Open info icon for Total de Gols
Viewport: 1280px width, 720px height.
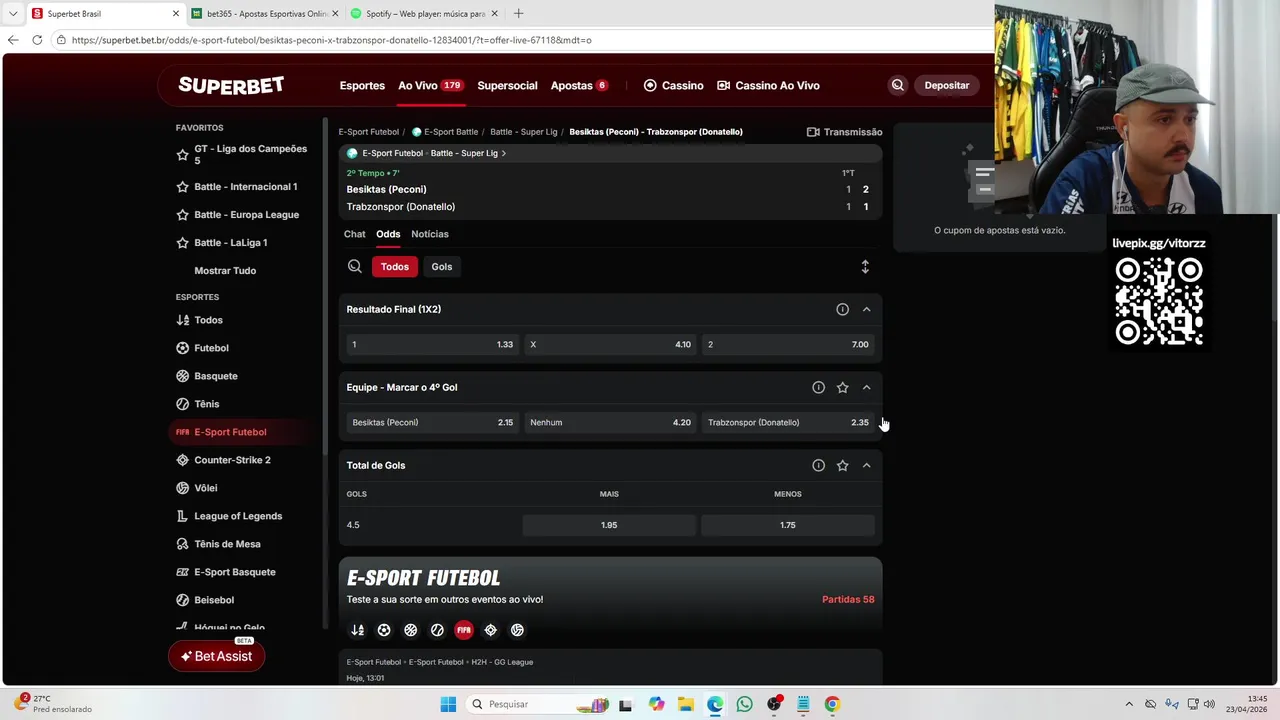point(818,465)
